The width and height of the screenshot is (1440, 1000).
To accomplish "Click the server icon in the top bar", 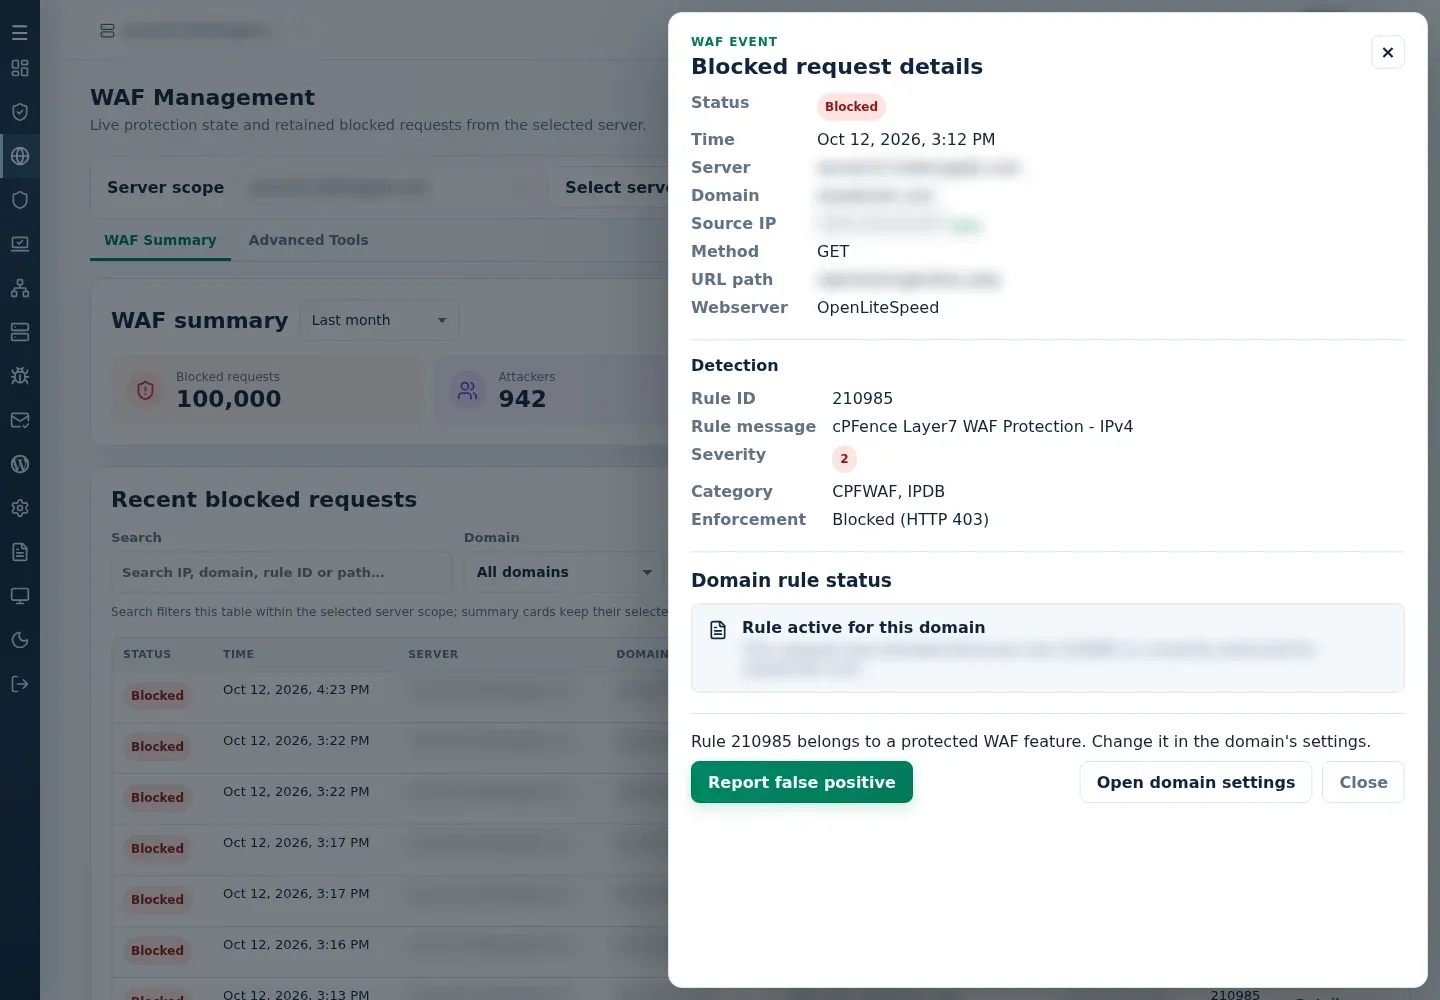I will point(108,31).
